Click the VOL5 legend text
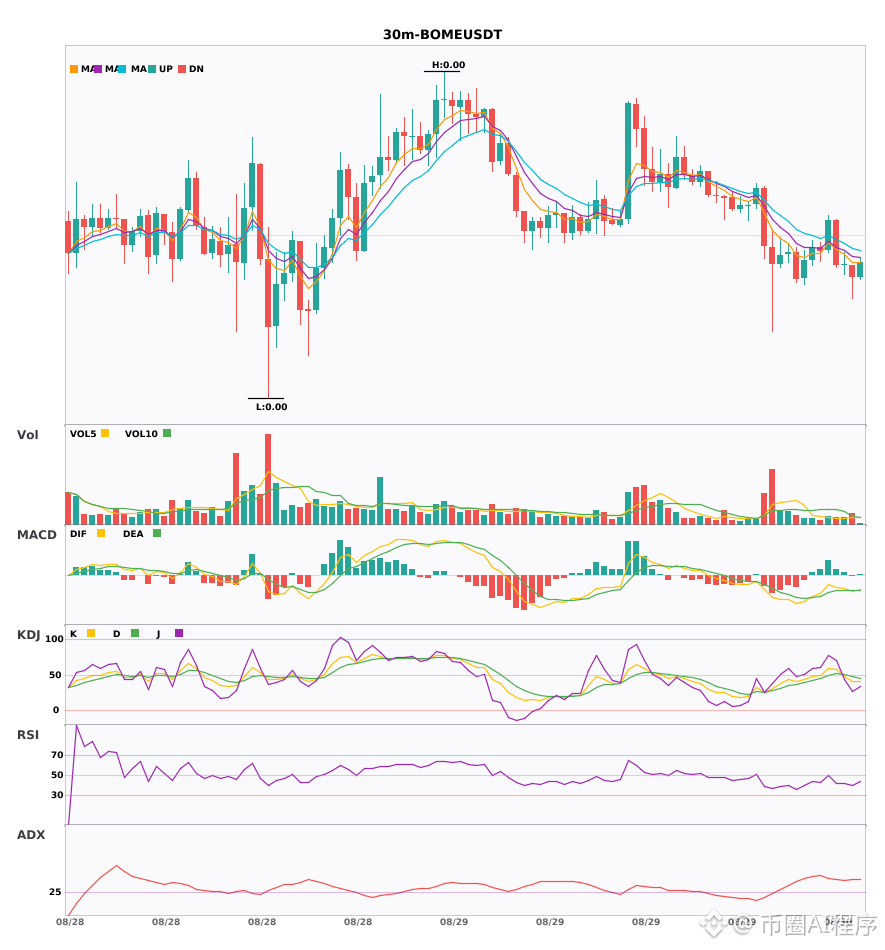The image size is (885, 950). tap(83, 433)
